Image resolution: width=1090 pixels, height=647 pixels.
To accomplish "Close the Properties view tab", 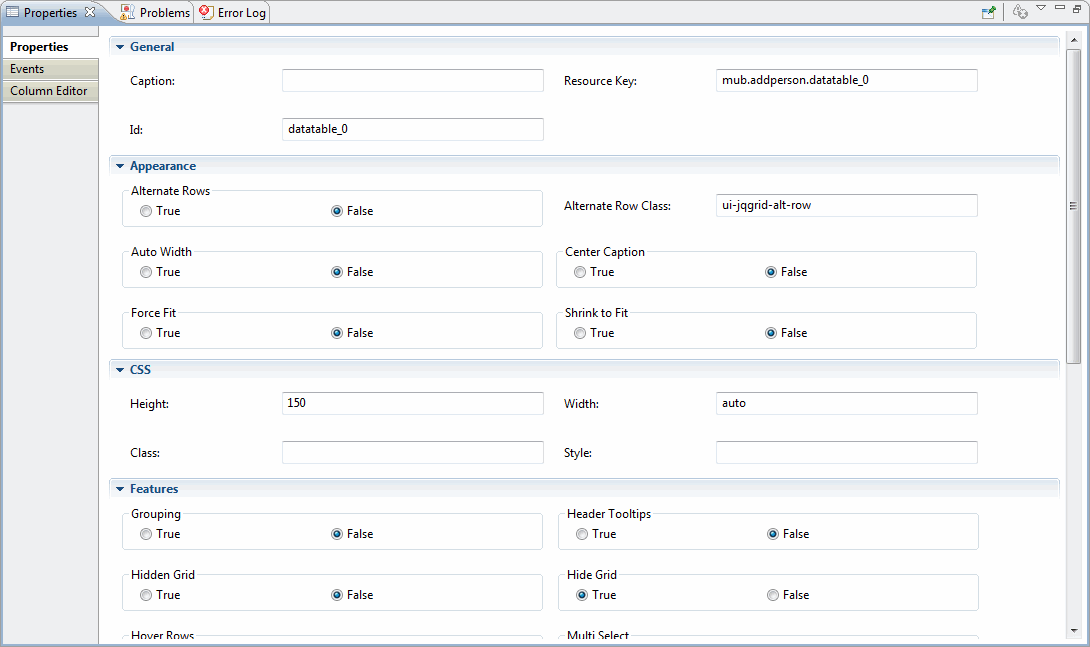I will click(x=90, y=12).
